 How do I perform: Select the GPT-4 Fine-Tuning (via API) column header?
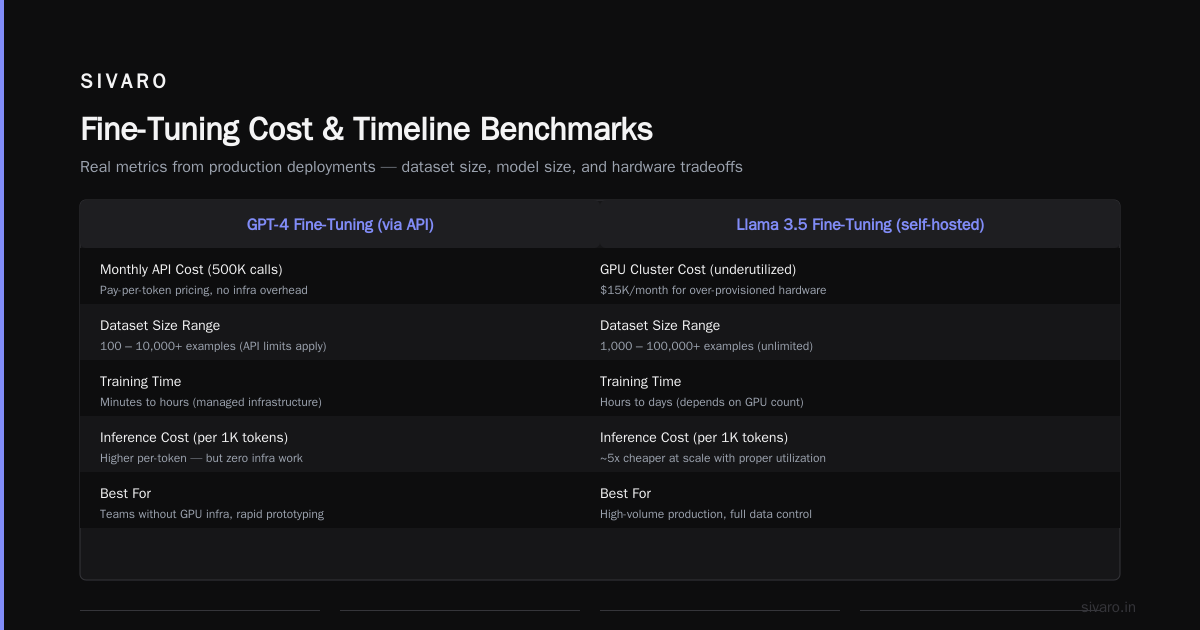tap(340, 225)
